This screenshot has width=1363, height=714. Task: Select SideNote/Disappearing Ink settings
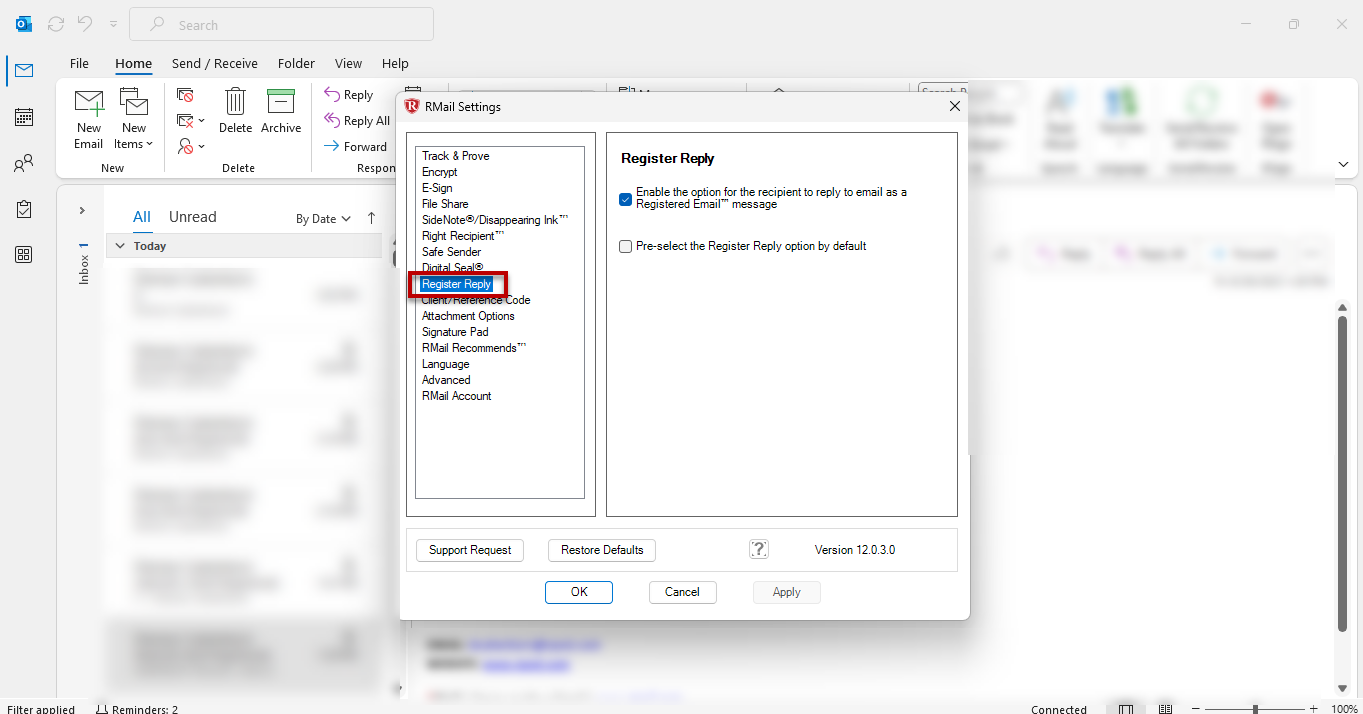click(x=495, y=220)
